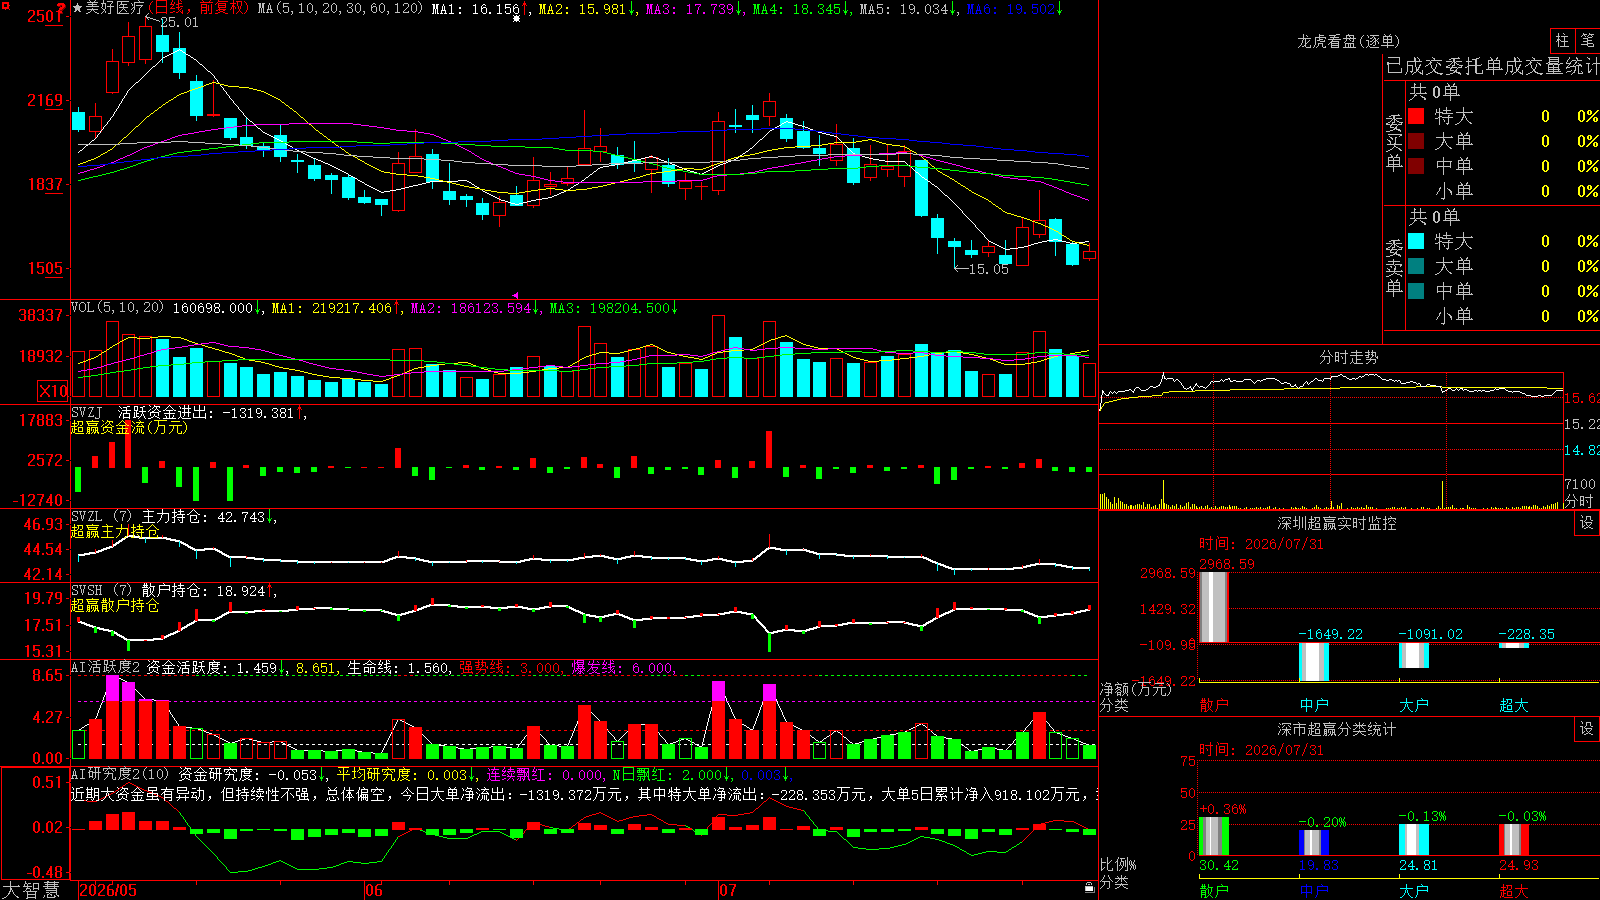Click the 已成交委托单成交量统计 header
Screen dimensions: 1600x900
point(1492,66)
